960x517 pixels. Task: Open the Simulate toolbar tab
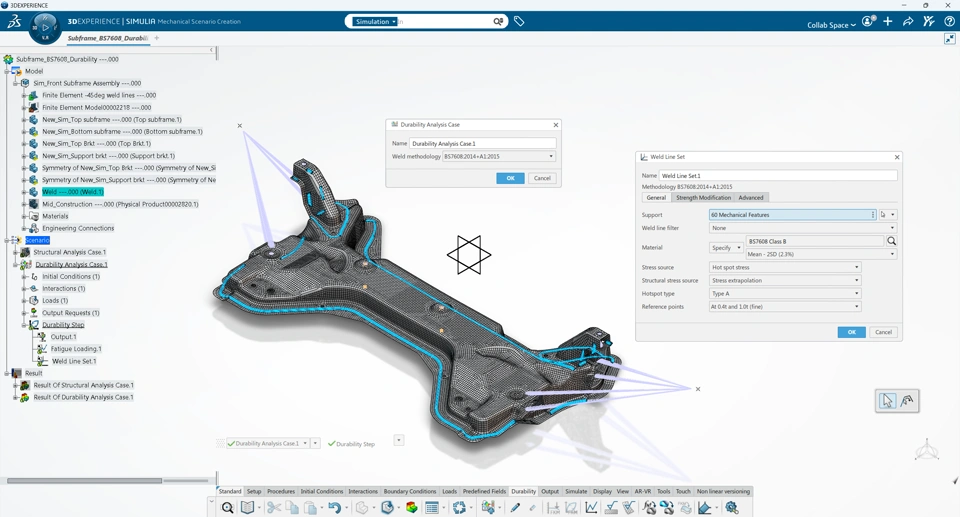pos(576,491)
